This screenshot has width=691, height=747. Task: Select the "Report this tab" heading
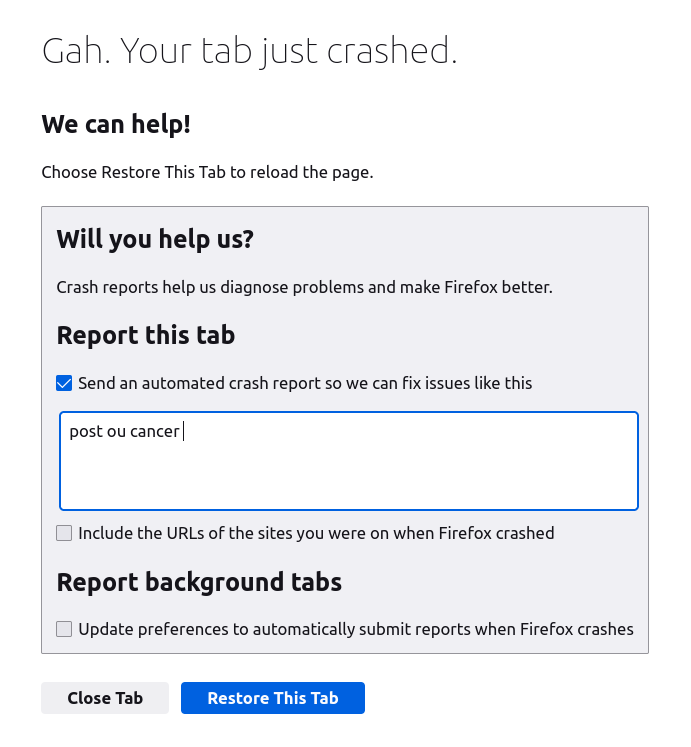click(x=146, y=334)
